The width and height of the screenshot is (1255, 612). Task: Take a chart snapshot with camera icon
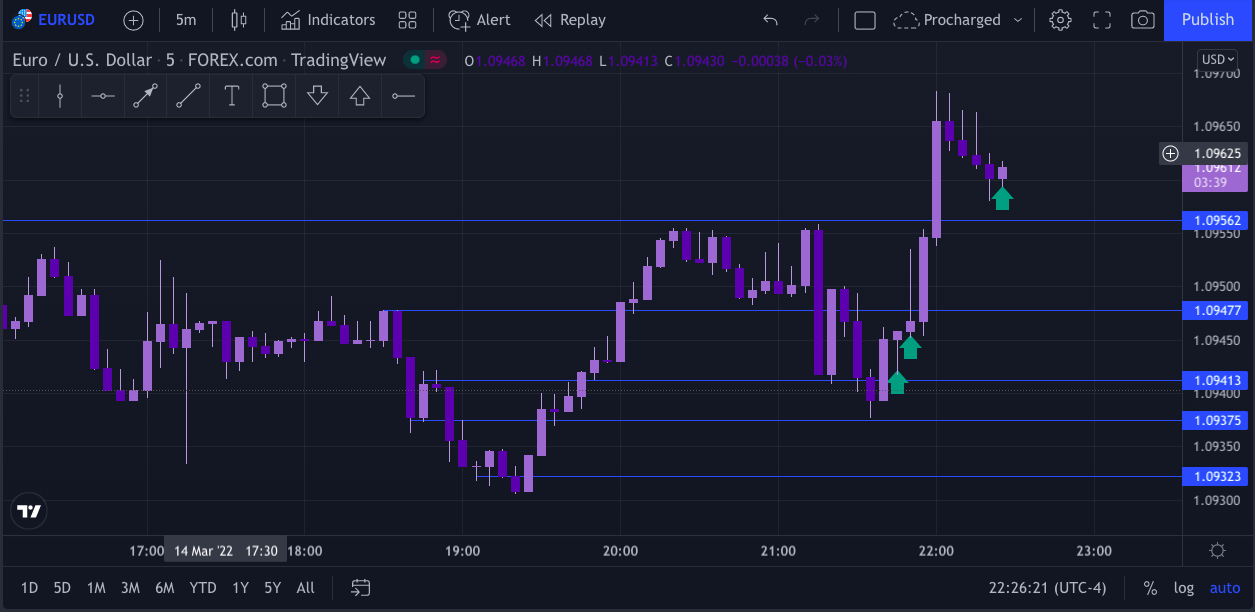point(1142,20)
